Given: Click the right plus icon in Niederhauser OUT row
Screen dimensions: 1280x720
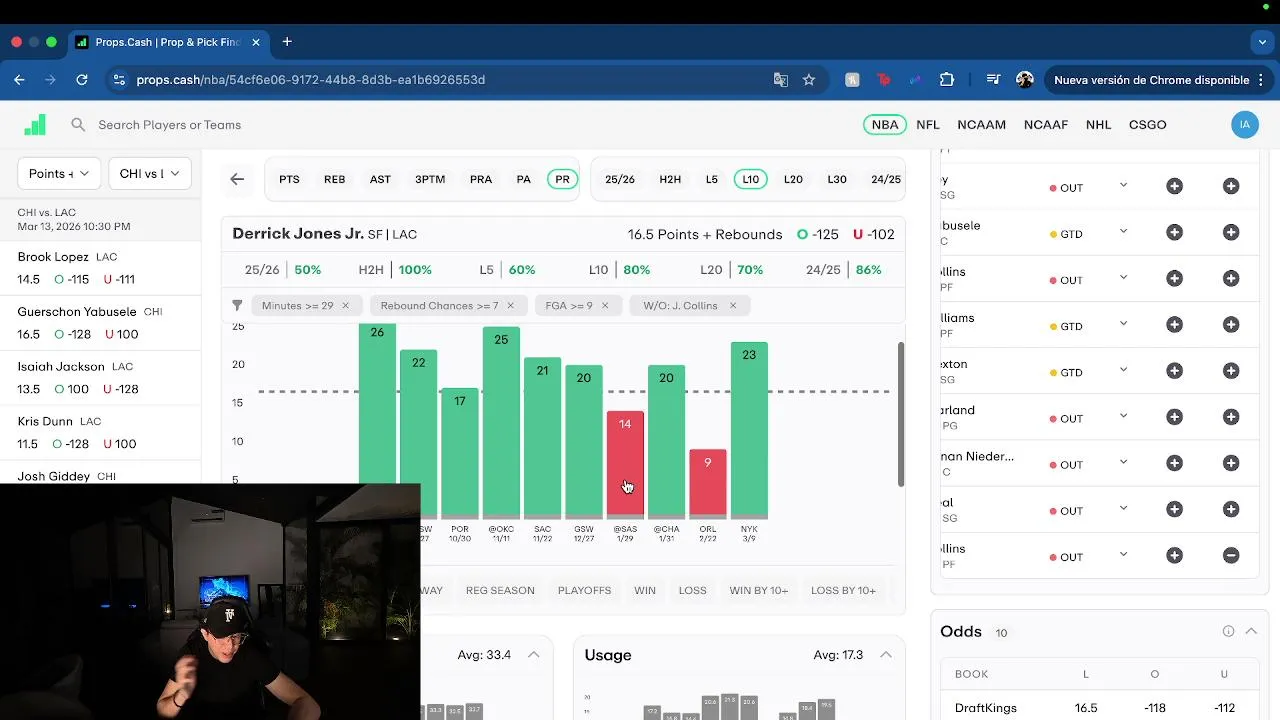Looking at the screenshot, I should tap(1231, 463).
